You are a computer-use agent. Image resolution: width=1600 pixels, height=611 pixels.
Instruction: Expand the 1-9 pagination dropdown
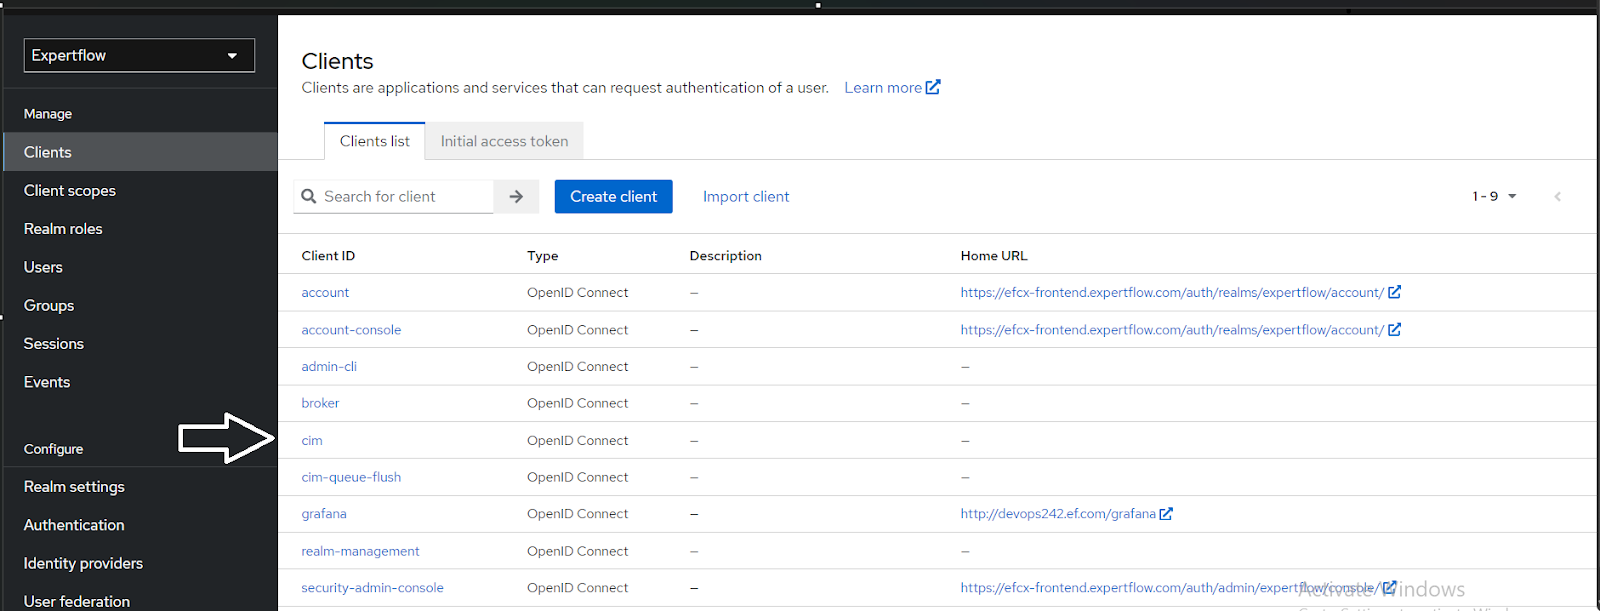pyautogui.click(x=1494, y=197)
